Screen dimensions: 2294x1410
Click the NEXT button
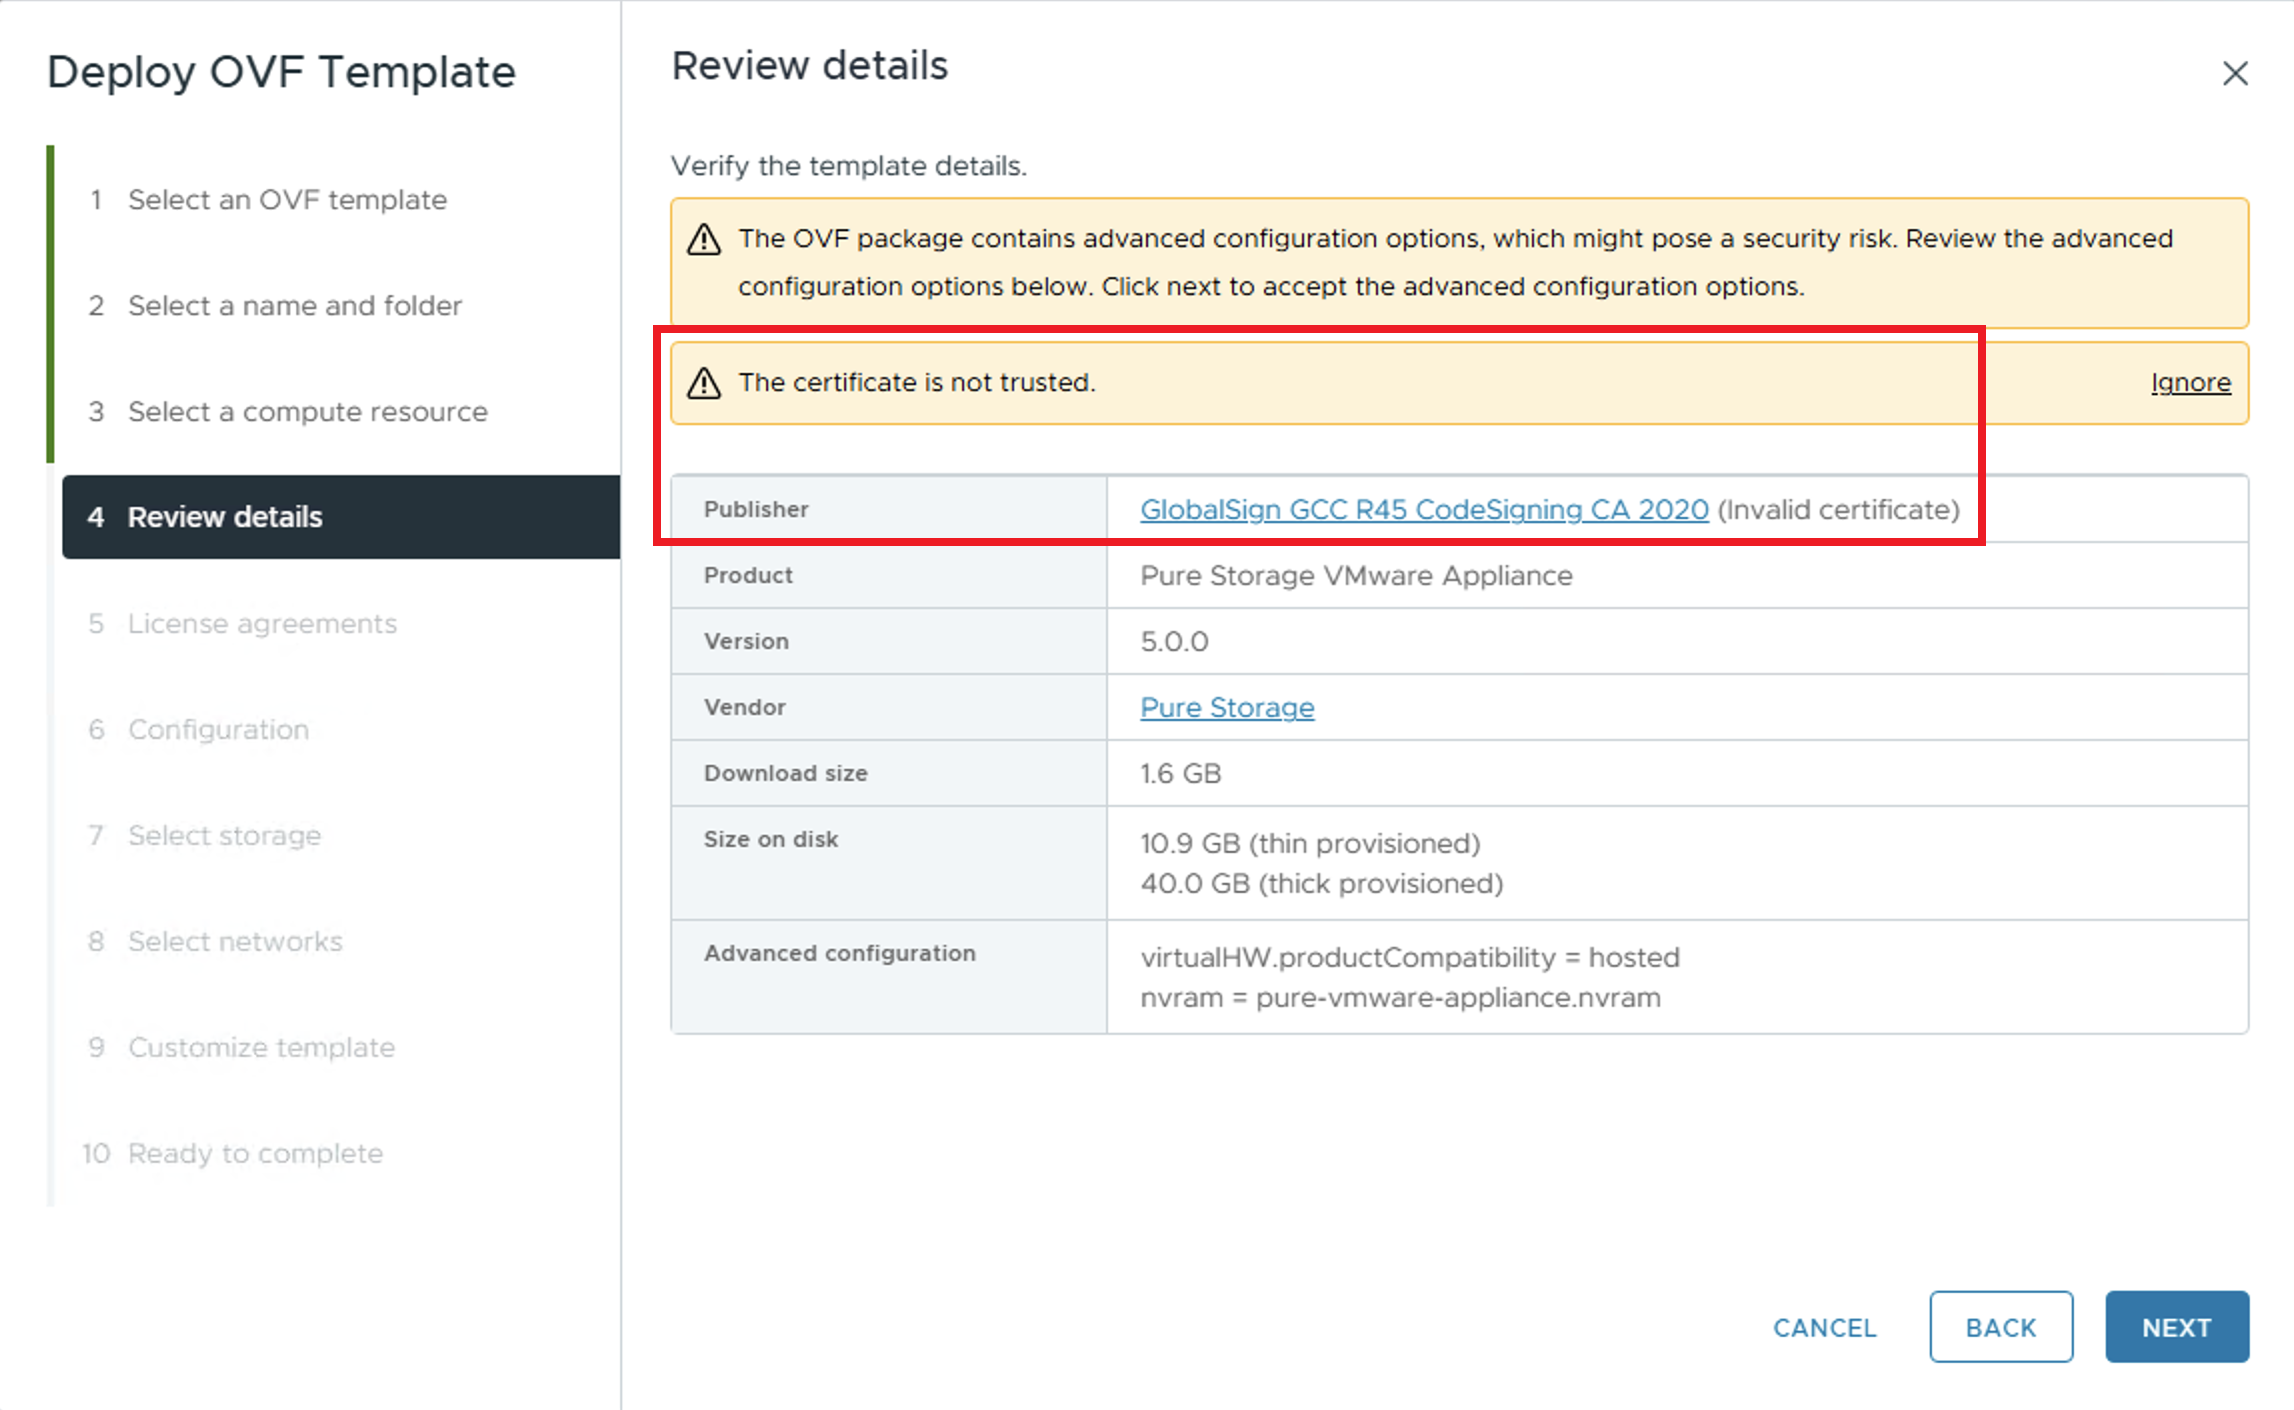pos(2177,1327)
